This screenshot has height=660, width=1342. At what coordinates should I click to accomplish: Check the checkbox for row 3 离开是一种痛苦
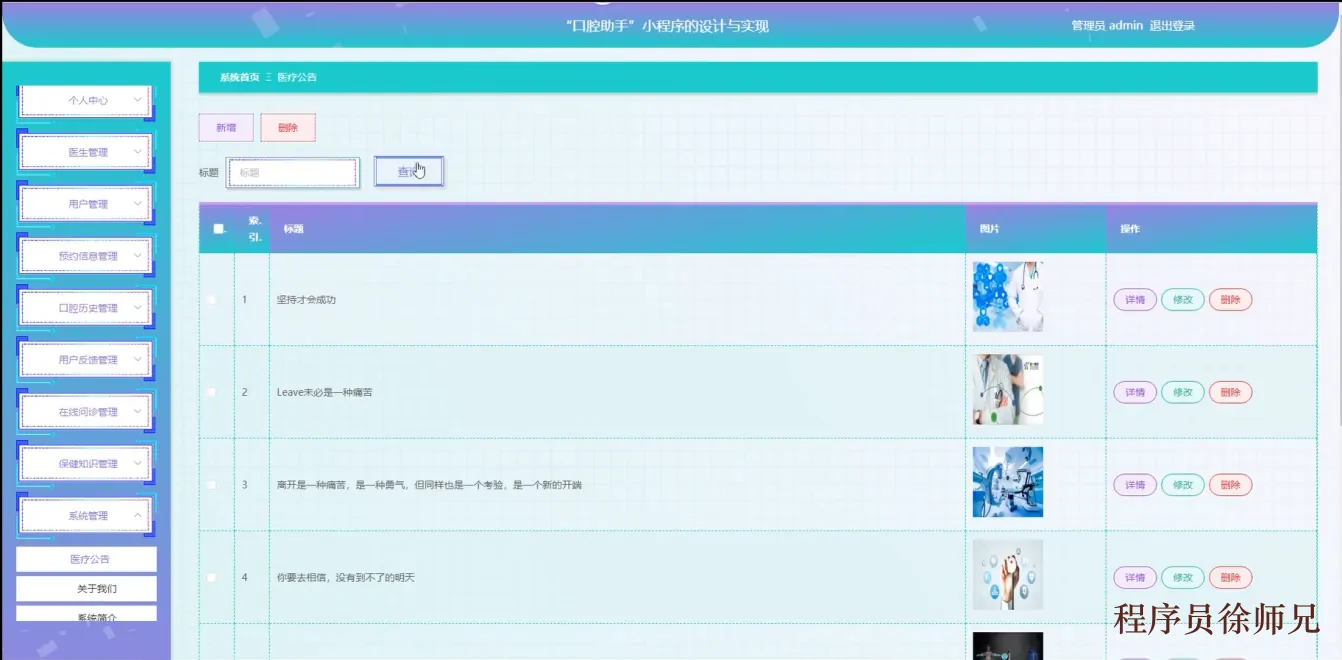tap(211, 485)
